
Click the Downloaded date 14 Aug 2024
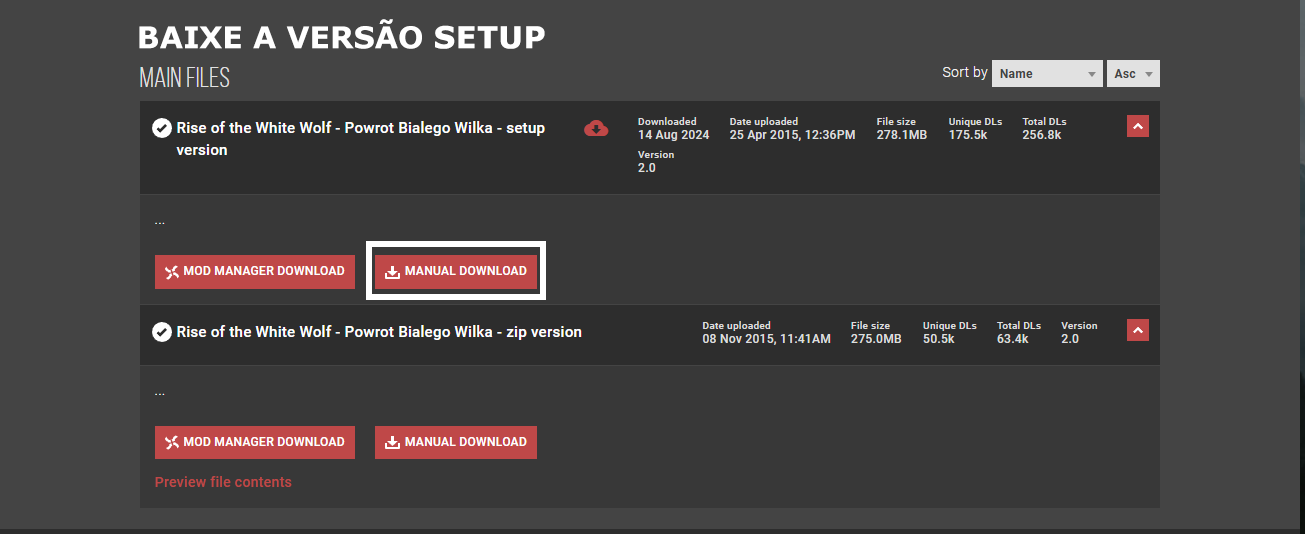pyautogui.click(x=673, y=135)
